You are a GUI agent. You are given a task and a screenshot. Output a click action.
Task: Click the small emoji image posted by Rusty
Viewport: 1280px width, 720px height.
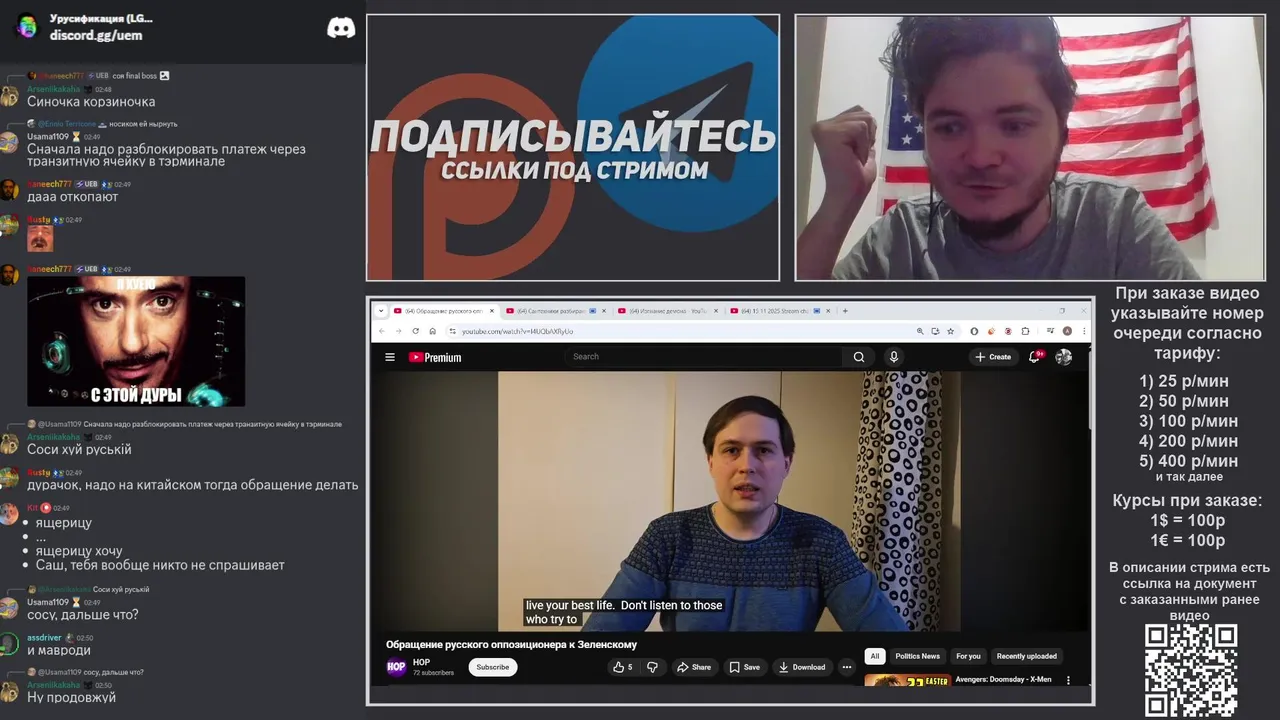40,238
